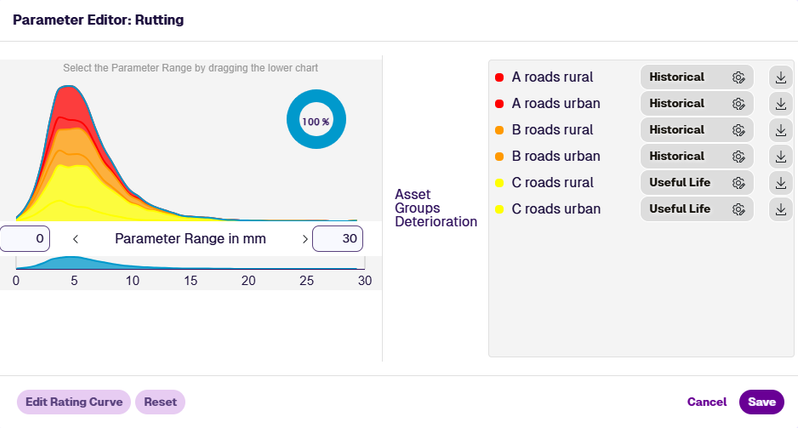
Task: Download C roads rural data
Action: point(781,183)
